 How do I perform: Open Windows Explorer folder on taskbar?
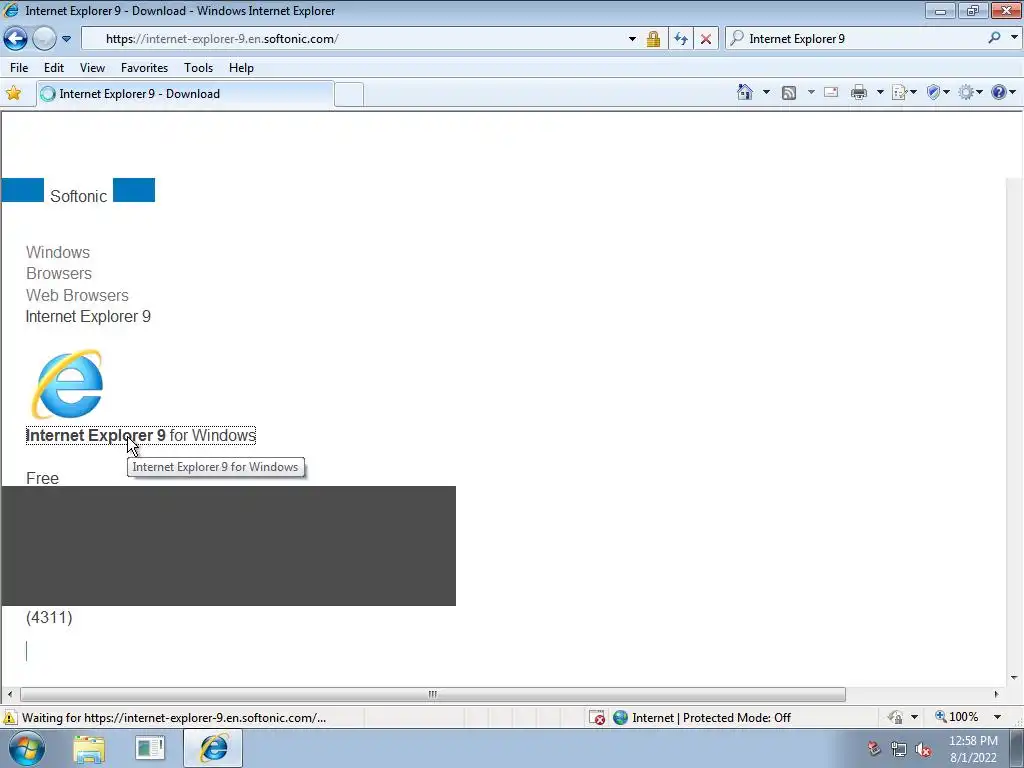(89, 748)
